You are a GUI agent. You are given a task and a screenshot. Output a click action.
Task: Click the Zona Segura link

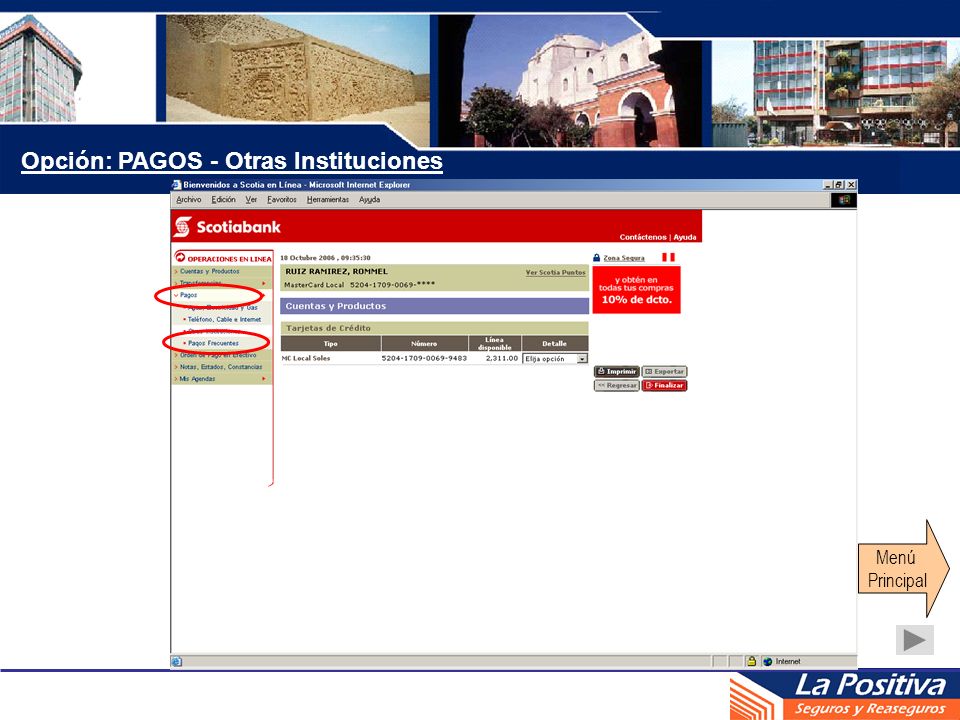623,258
